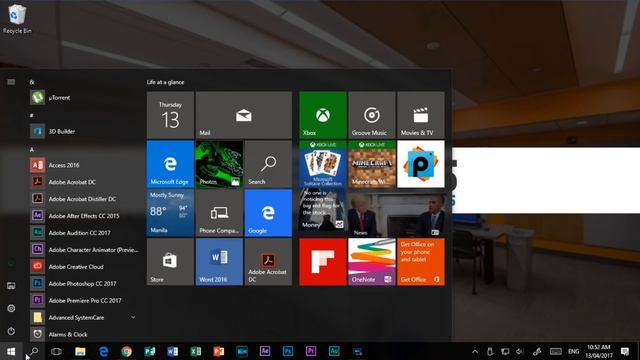This screenshot has width=640, height=360.
Task: Expand the Start menu hamburger button
Action: (11, 82)
